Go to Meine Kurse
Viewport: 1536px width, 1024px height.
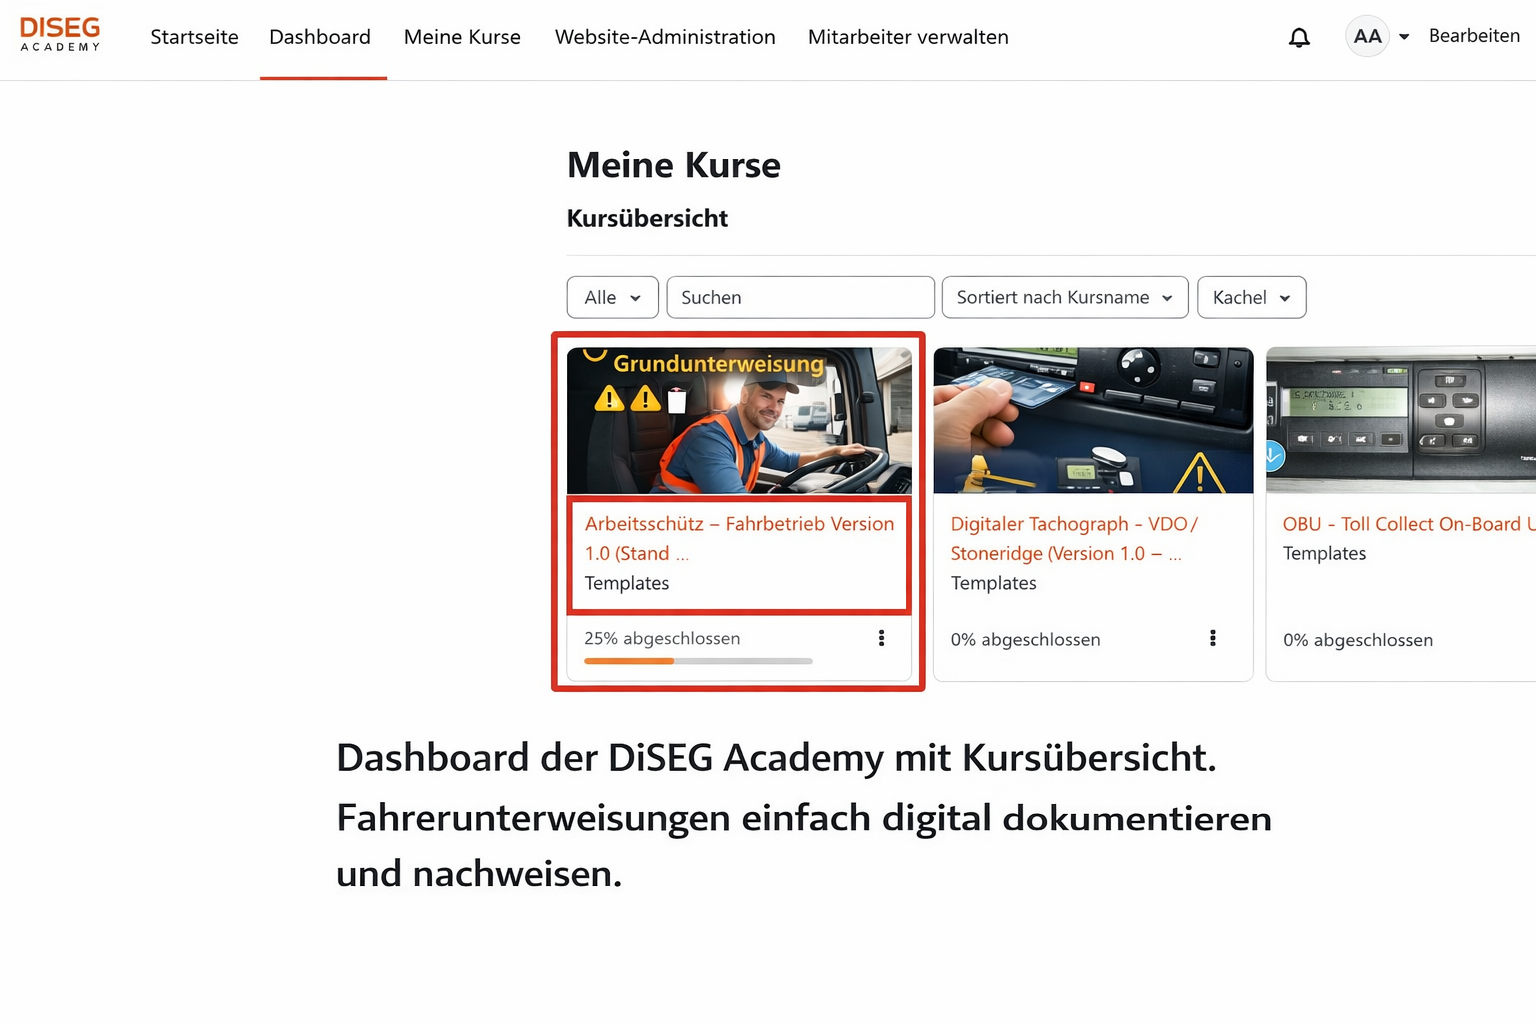click(462, 37)
